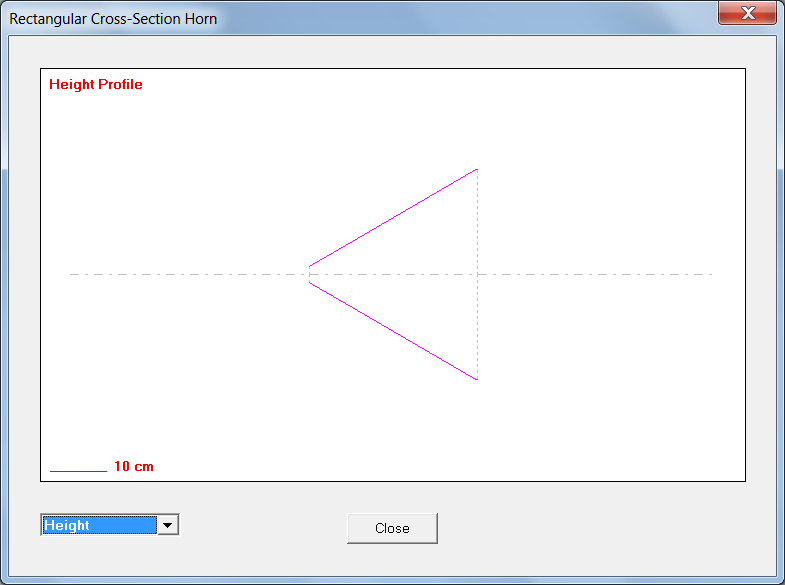Click the 'Height Profile' label
This screenshot has height=585, width=785.
[x=96, y=84]
